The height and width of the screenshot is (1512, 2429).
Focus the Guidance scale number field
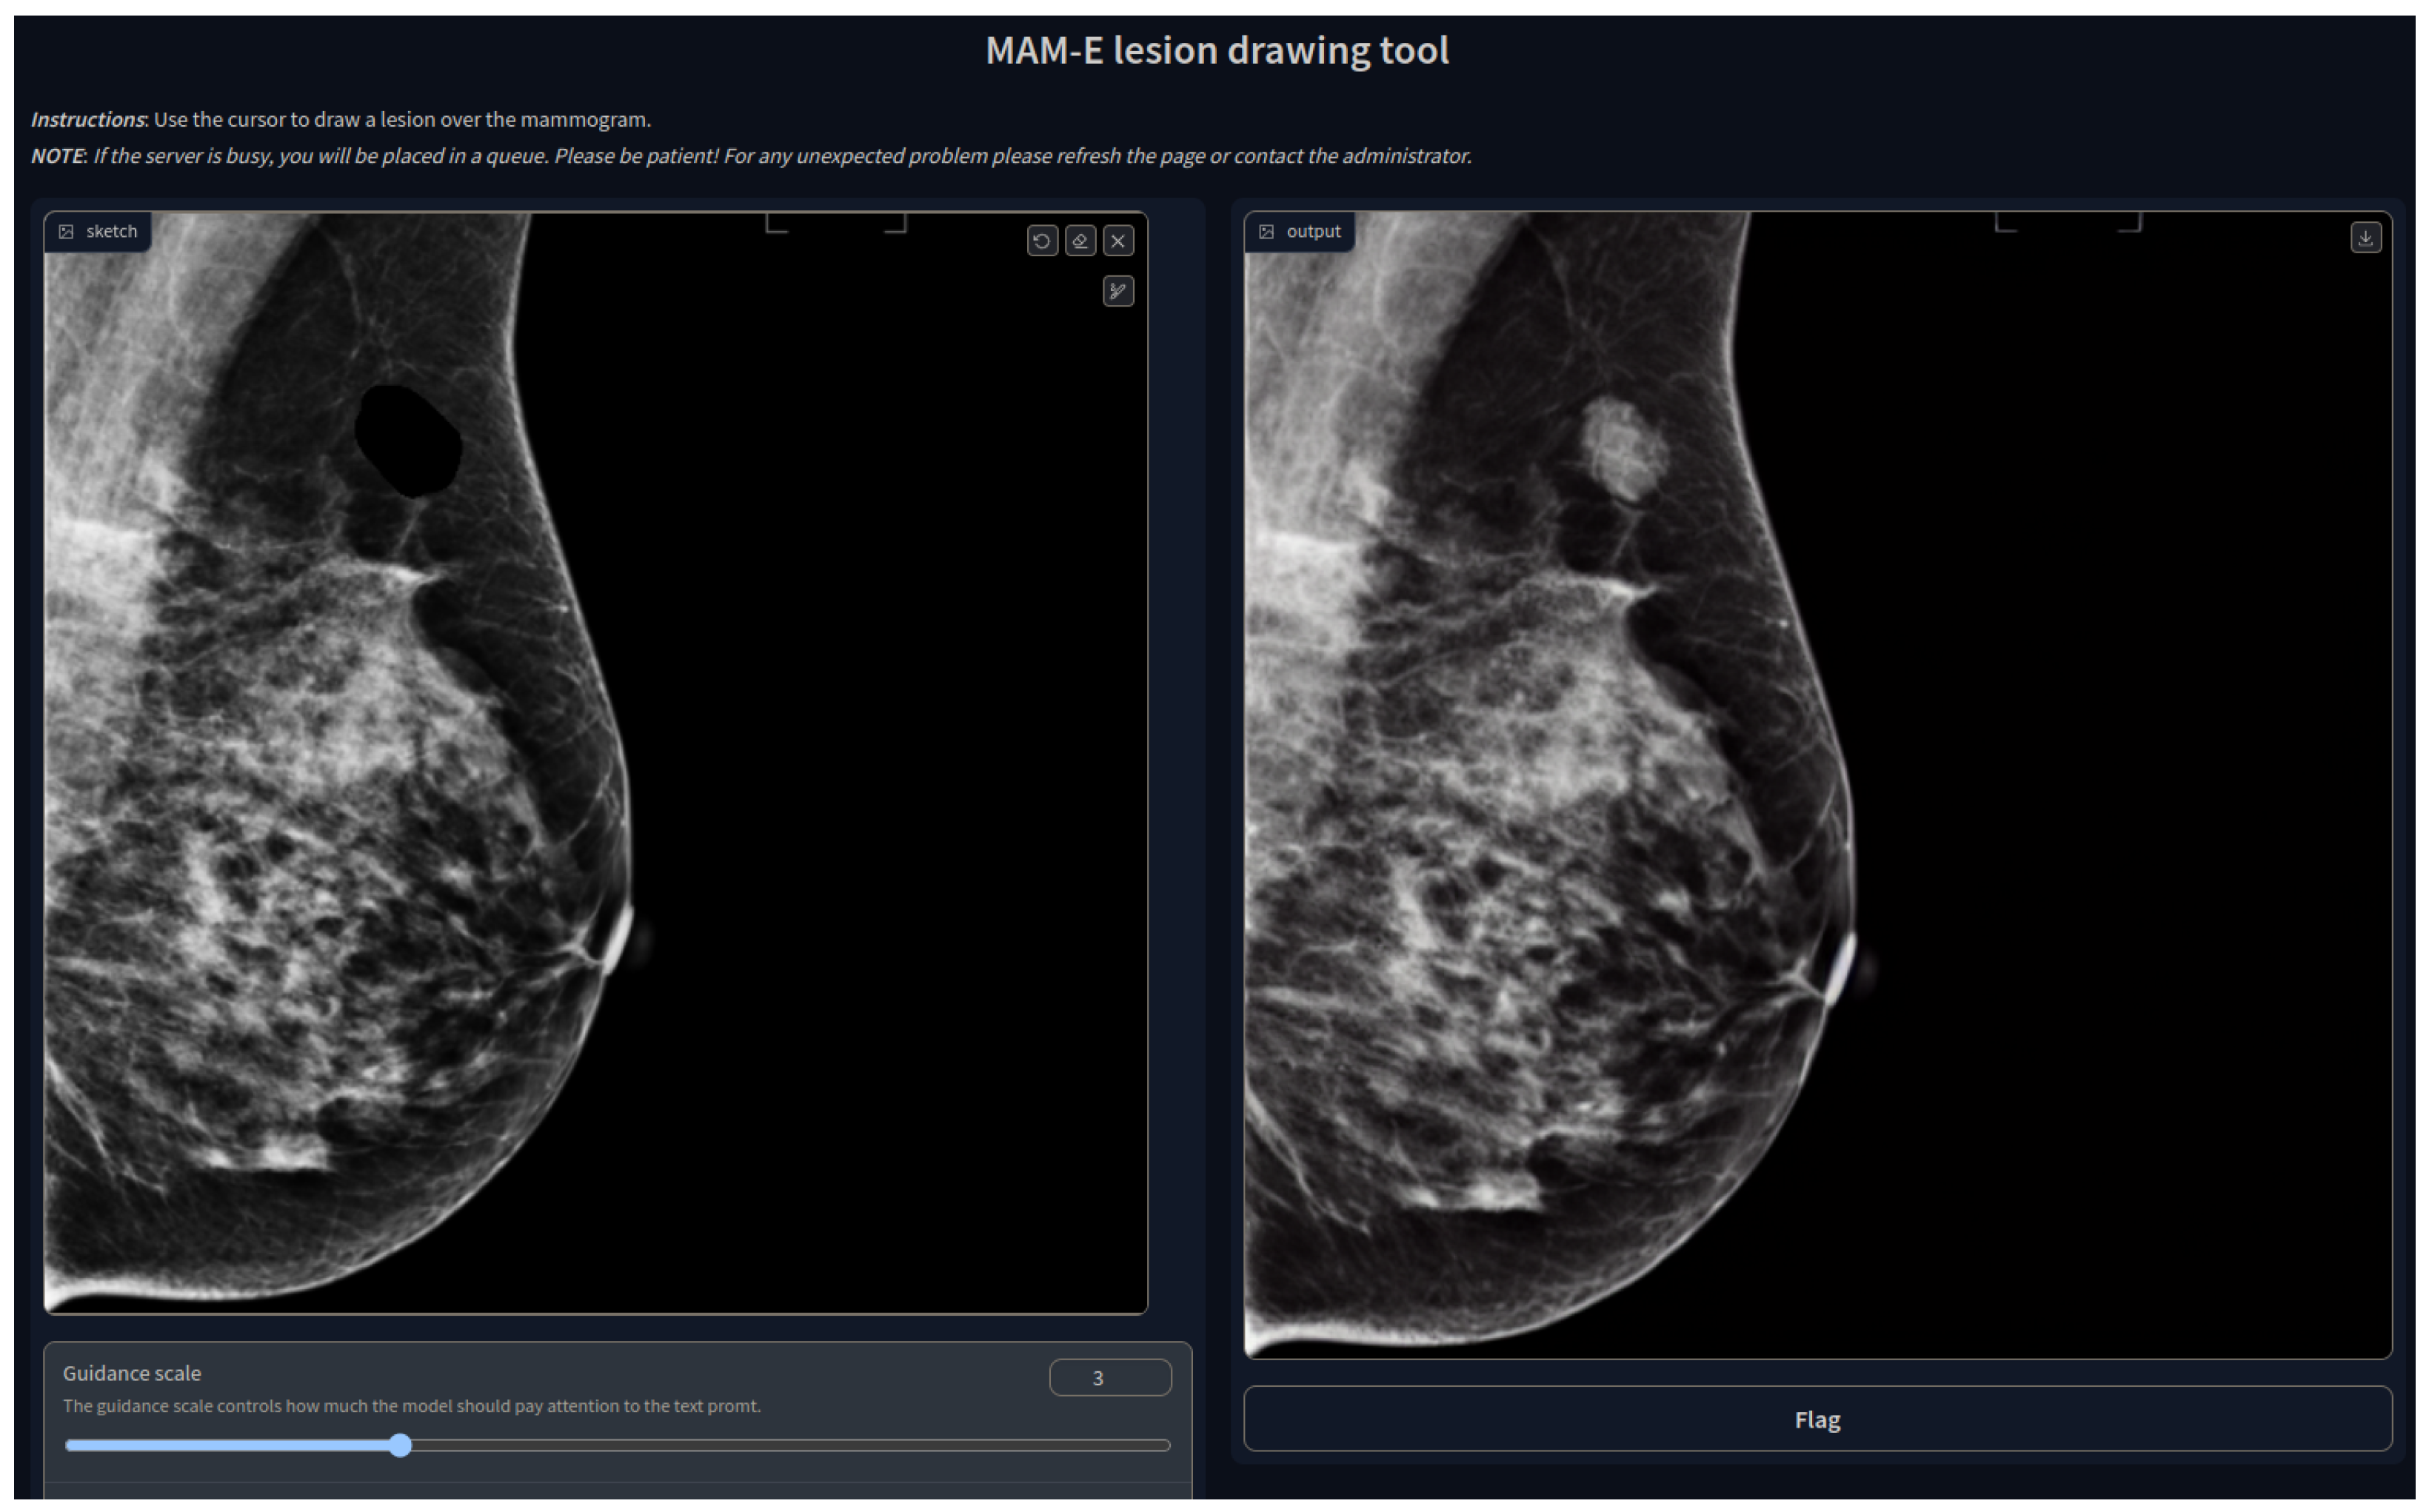pos(1109,1378)
